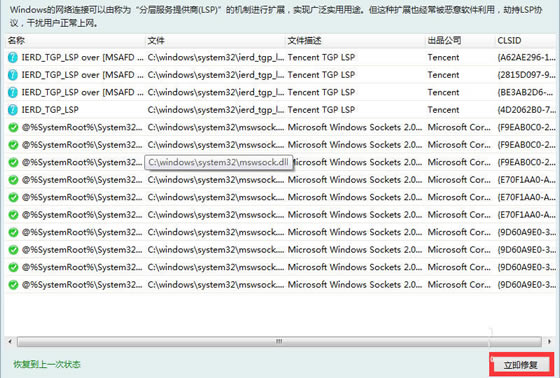Click green check icon of the bottom list row

pyautogui.click(x=13, y=285)
